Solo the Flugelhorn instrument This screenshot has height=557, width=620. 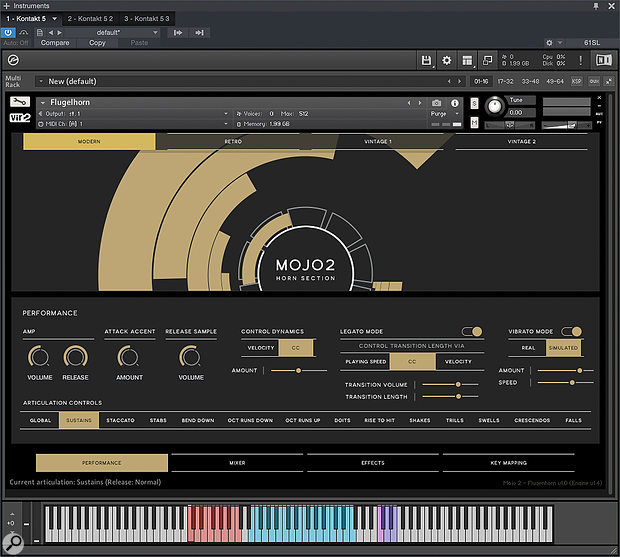click(x=474, y=104)
